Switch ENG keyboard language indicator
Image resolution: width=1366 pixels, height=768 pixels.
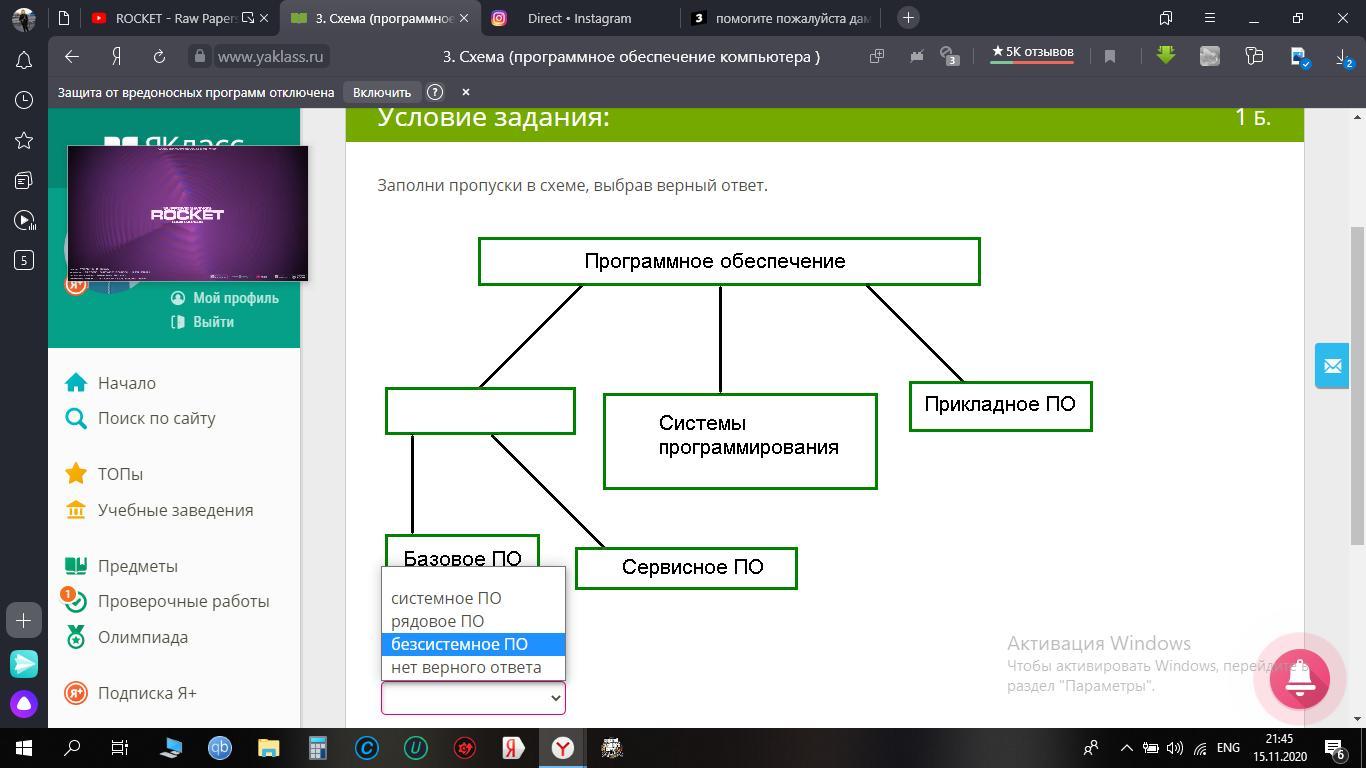click(1228, 748)
